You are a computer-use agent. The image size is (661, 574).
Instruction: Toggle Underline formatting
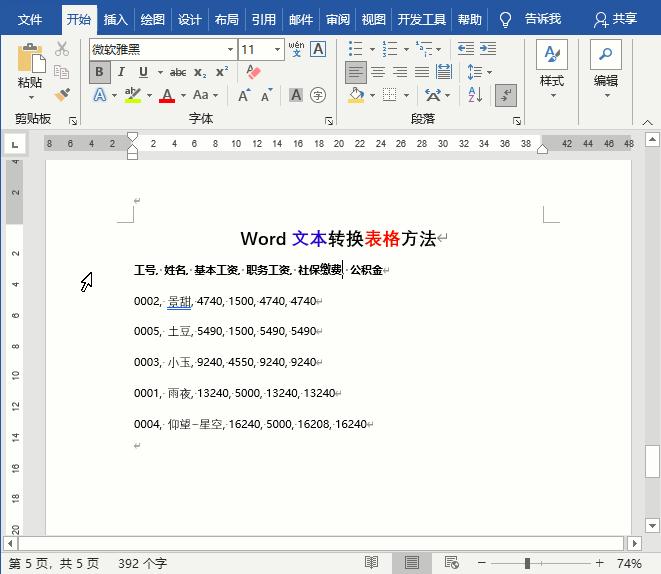coord(143,72)
